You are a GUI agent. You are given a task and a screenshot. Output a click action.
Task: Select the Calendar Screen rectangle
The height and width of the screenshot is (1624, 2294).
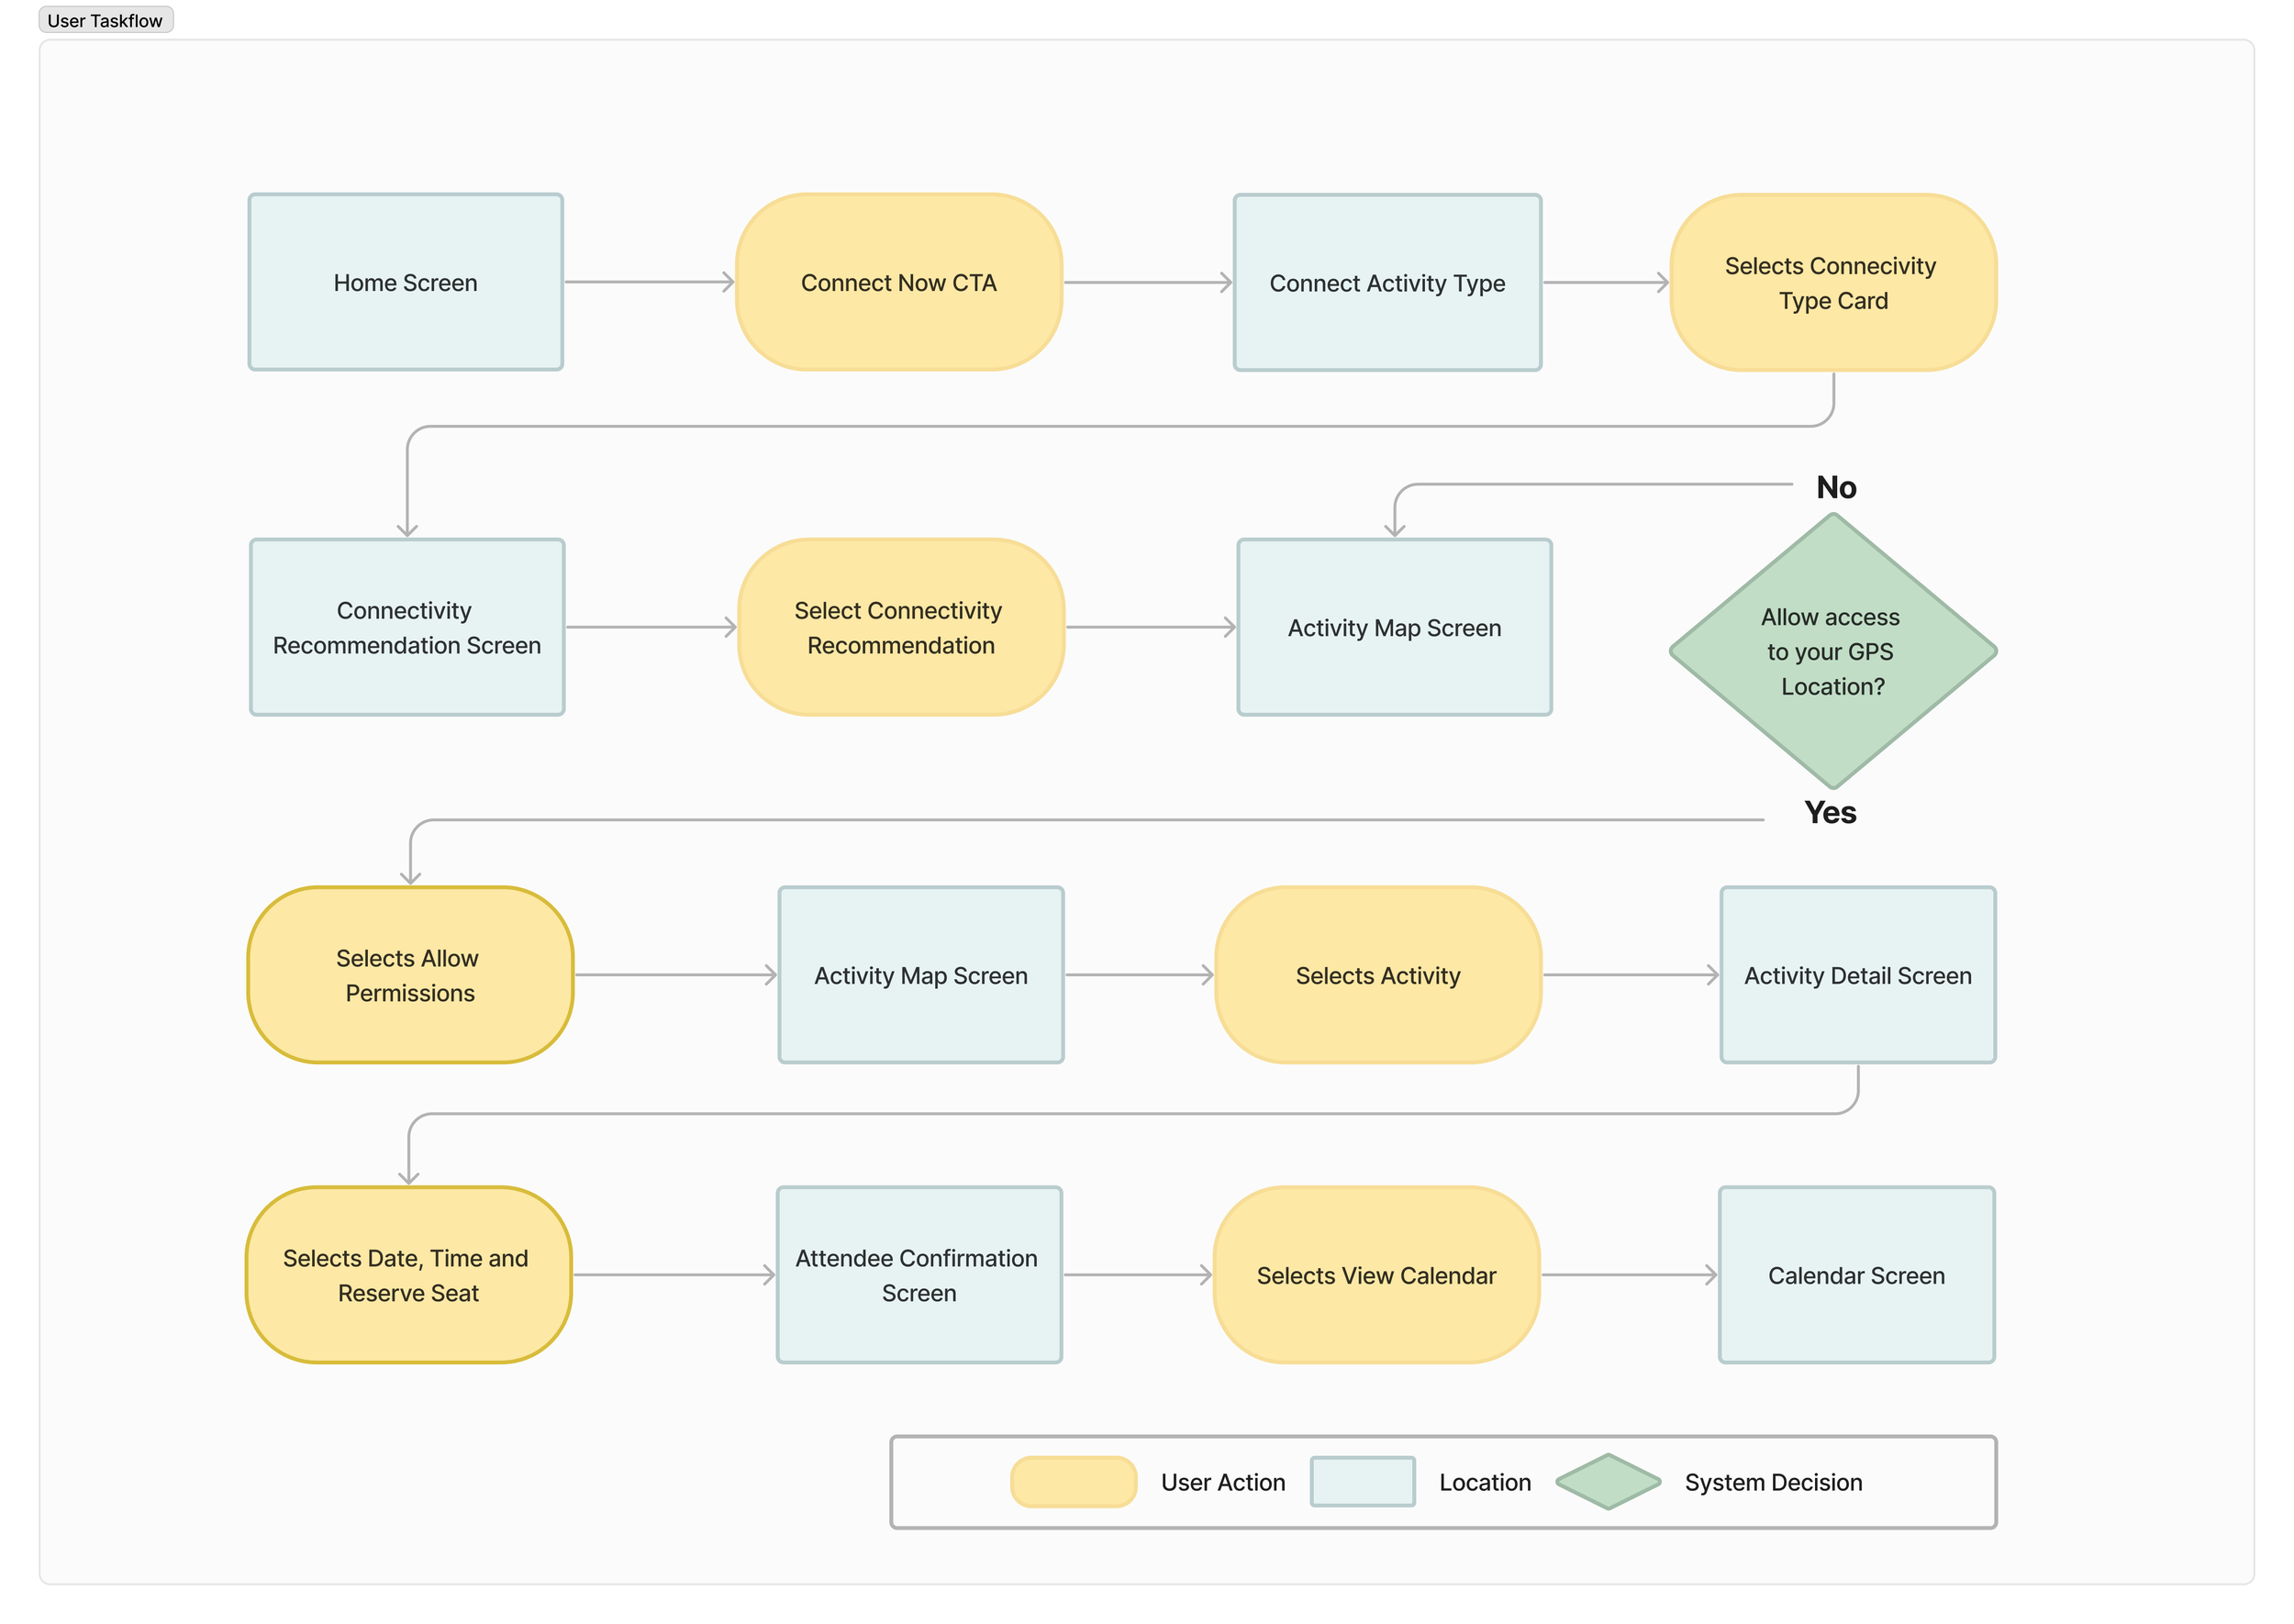tap(1855, 1274)
